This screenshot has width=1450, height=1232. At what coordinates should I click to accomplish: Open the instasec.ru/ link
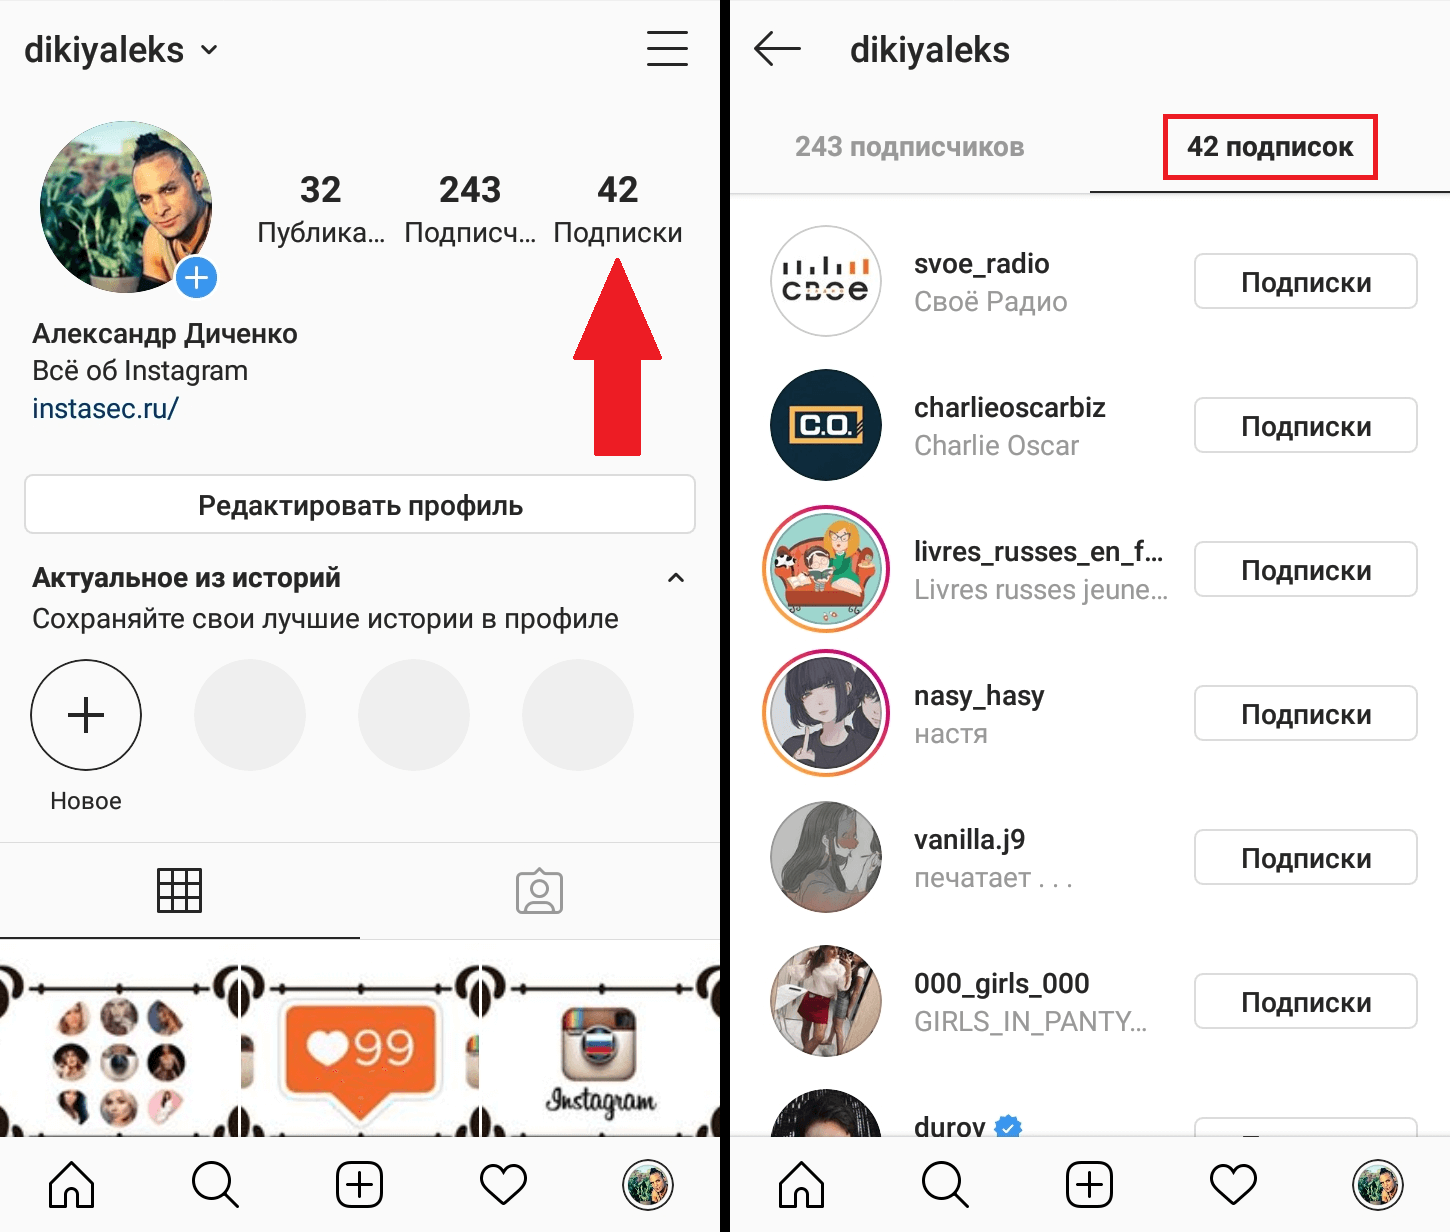point(105,408)
